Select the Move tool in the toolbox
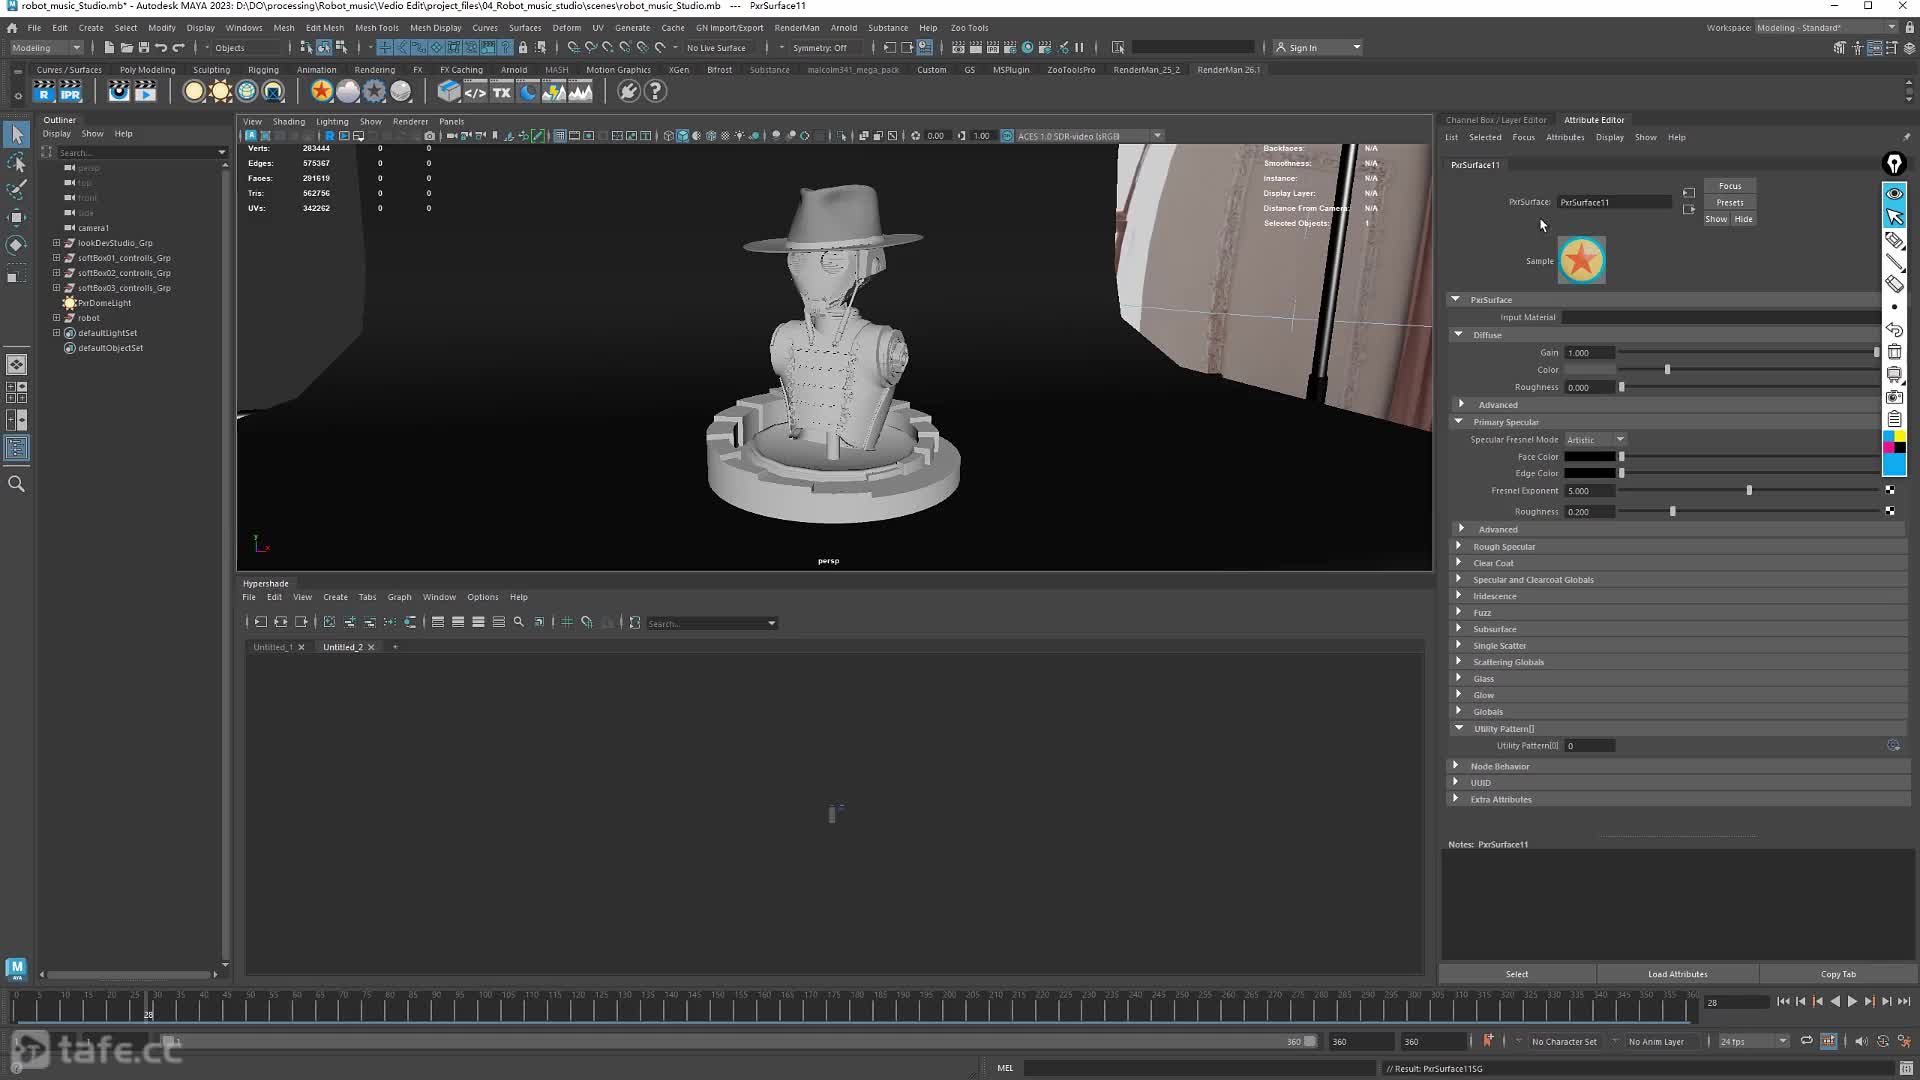 click(x=17, y=217)
